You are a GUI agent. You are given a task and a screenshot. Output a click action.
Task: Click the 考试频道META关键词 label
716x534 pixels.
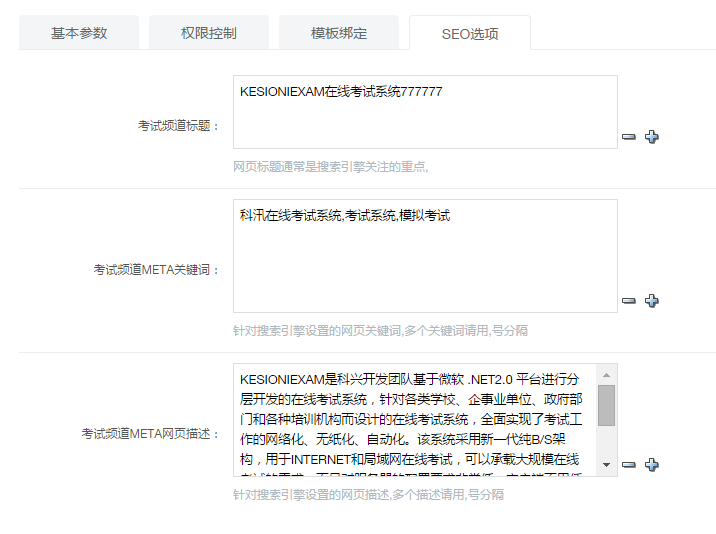click(x=157, y=270)
